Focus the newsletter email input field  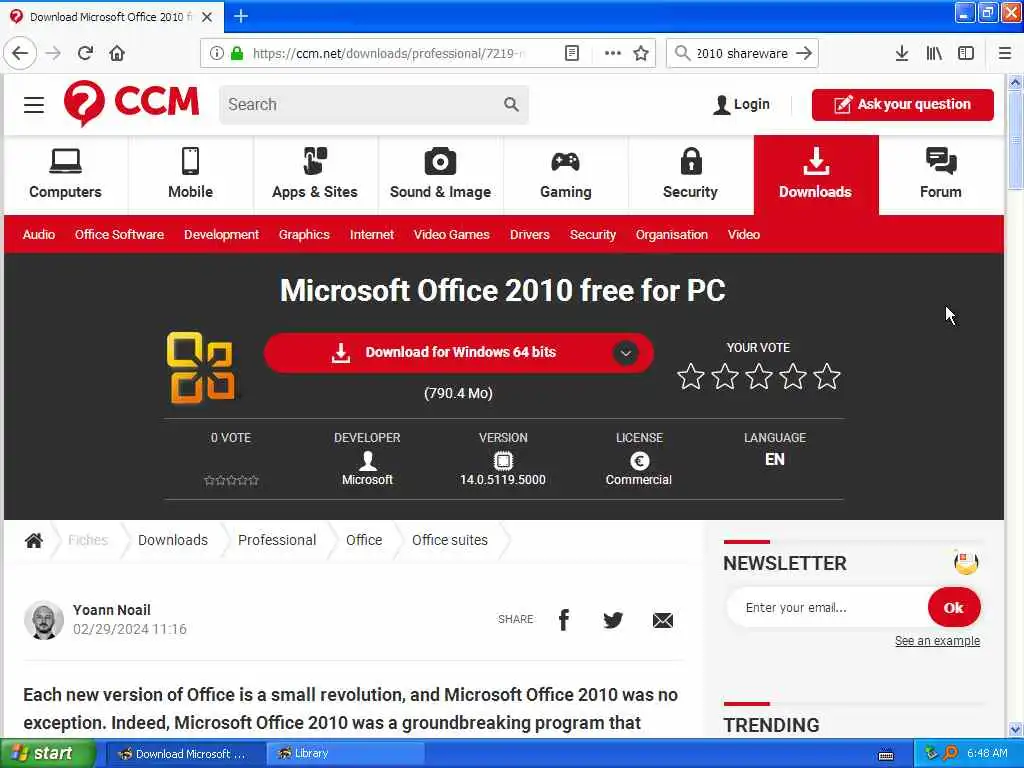828,607
